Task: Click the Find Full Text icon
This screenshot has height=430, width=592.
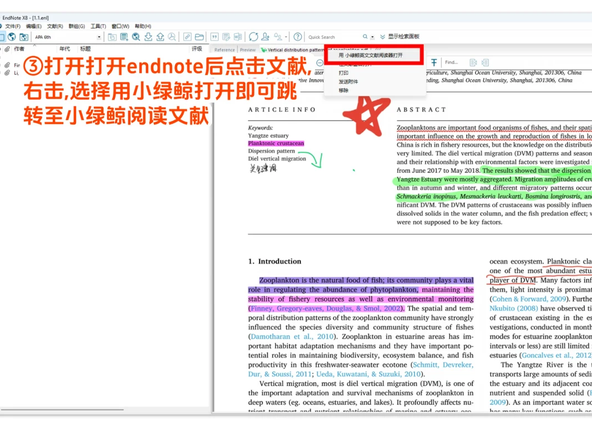Action: [x=172, y=37]
